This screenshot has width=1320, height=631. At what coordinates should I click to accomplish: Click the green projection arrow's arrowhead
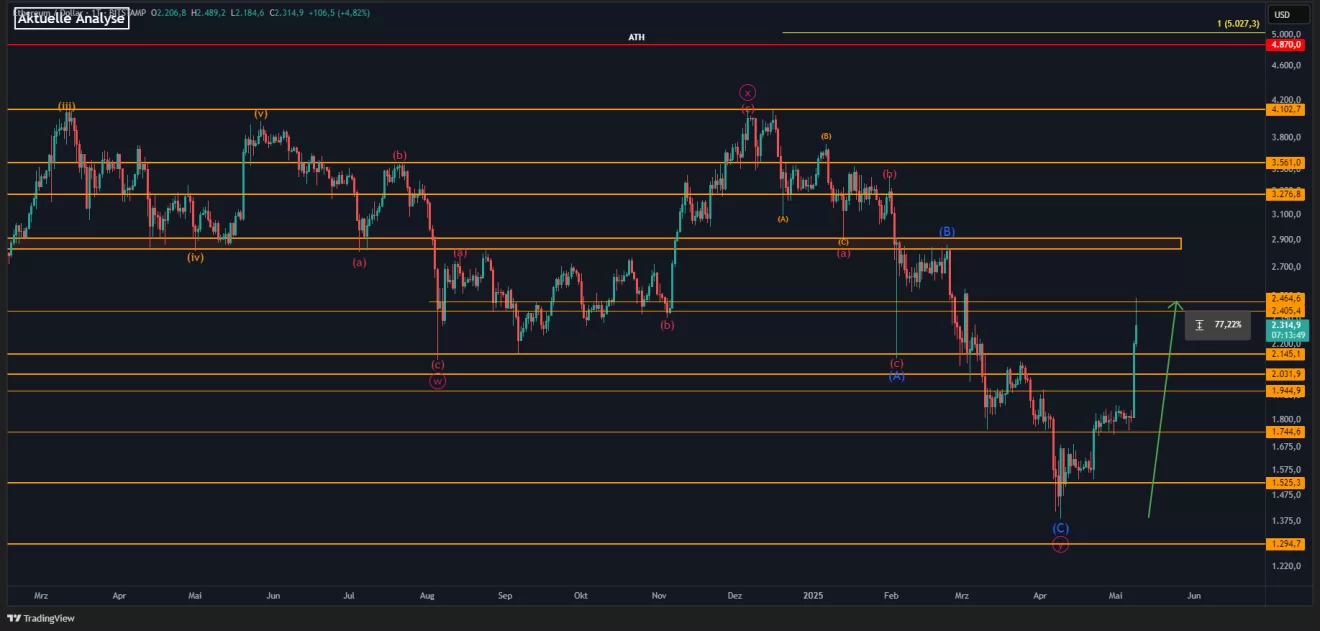1177,305
